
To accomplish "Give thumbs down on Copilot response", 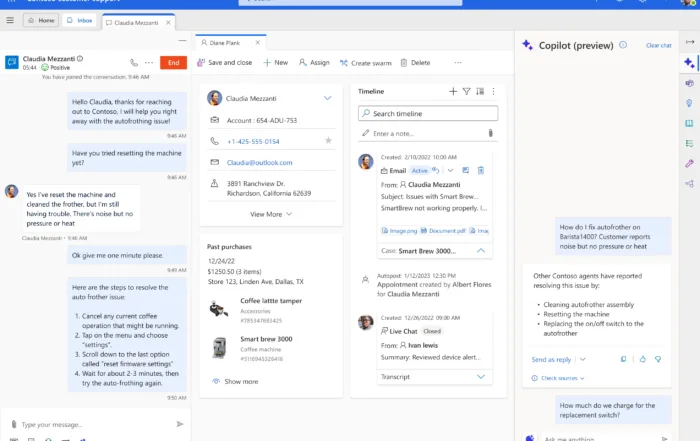I will (658, 359).
